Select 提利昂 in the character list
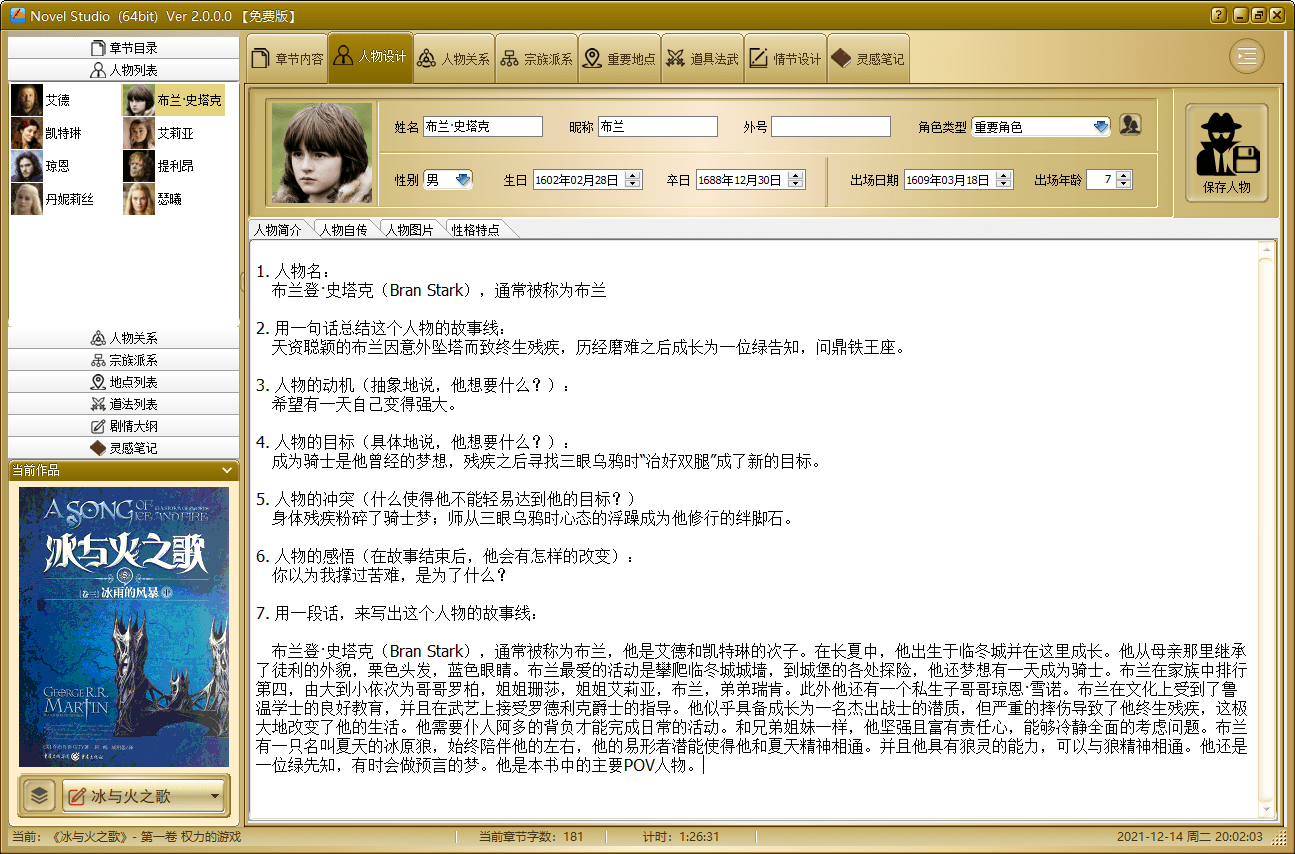 (175, 165)
